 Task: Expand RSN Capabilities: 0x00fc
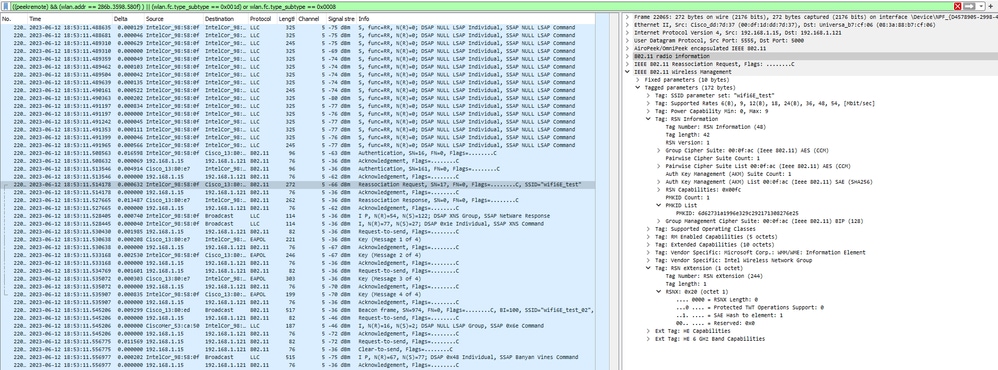point(659,190)
